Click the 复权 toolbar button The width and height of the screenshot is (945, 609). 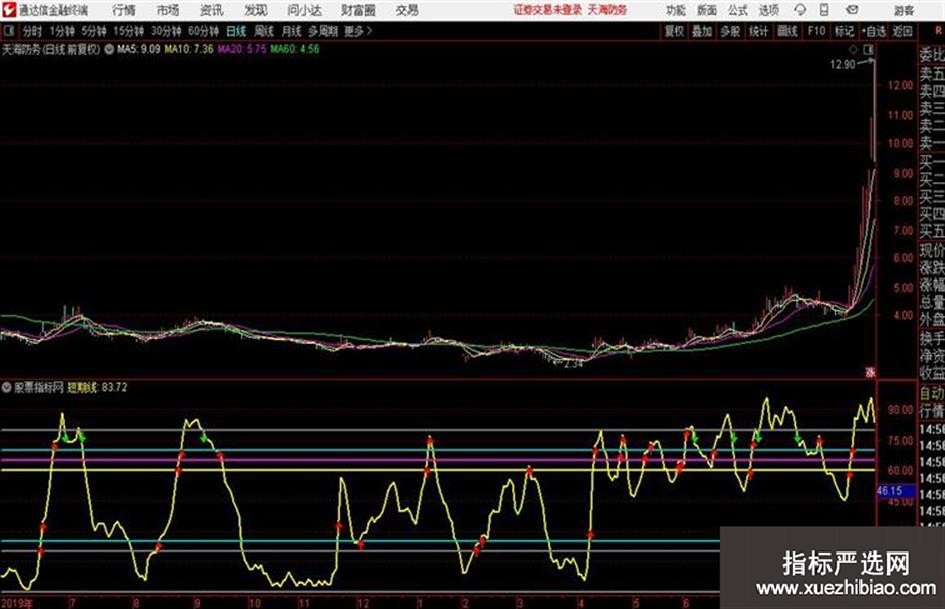(x=674, y=31)
